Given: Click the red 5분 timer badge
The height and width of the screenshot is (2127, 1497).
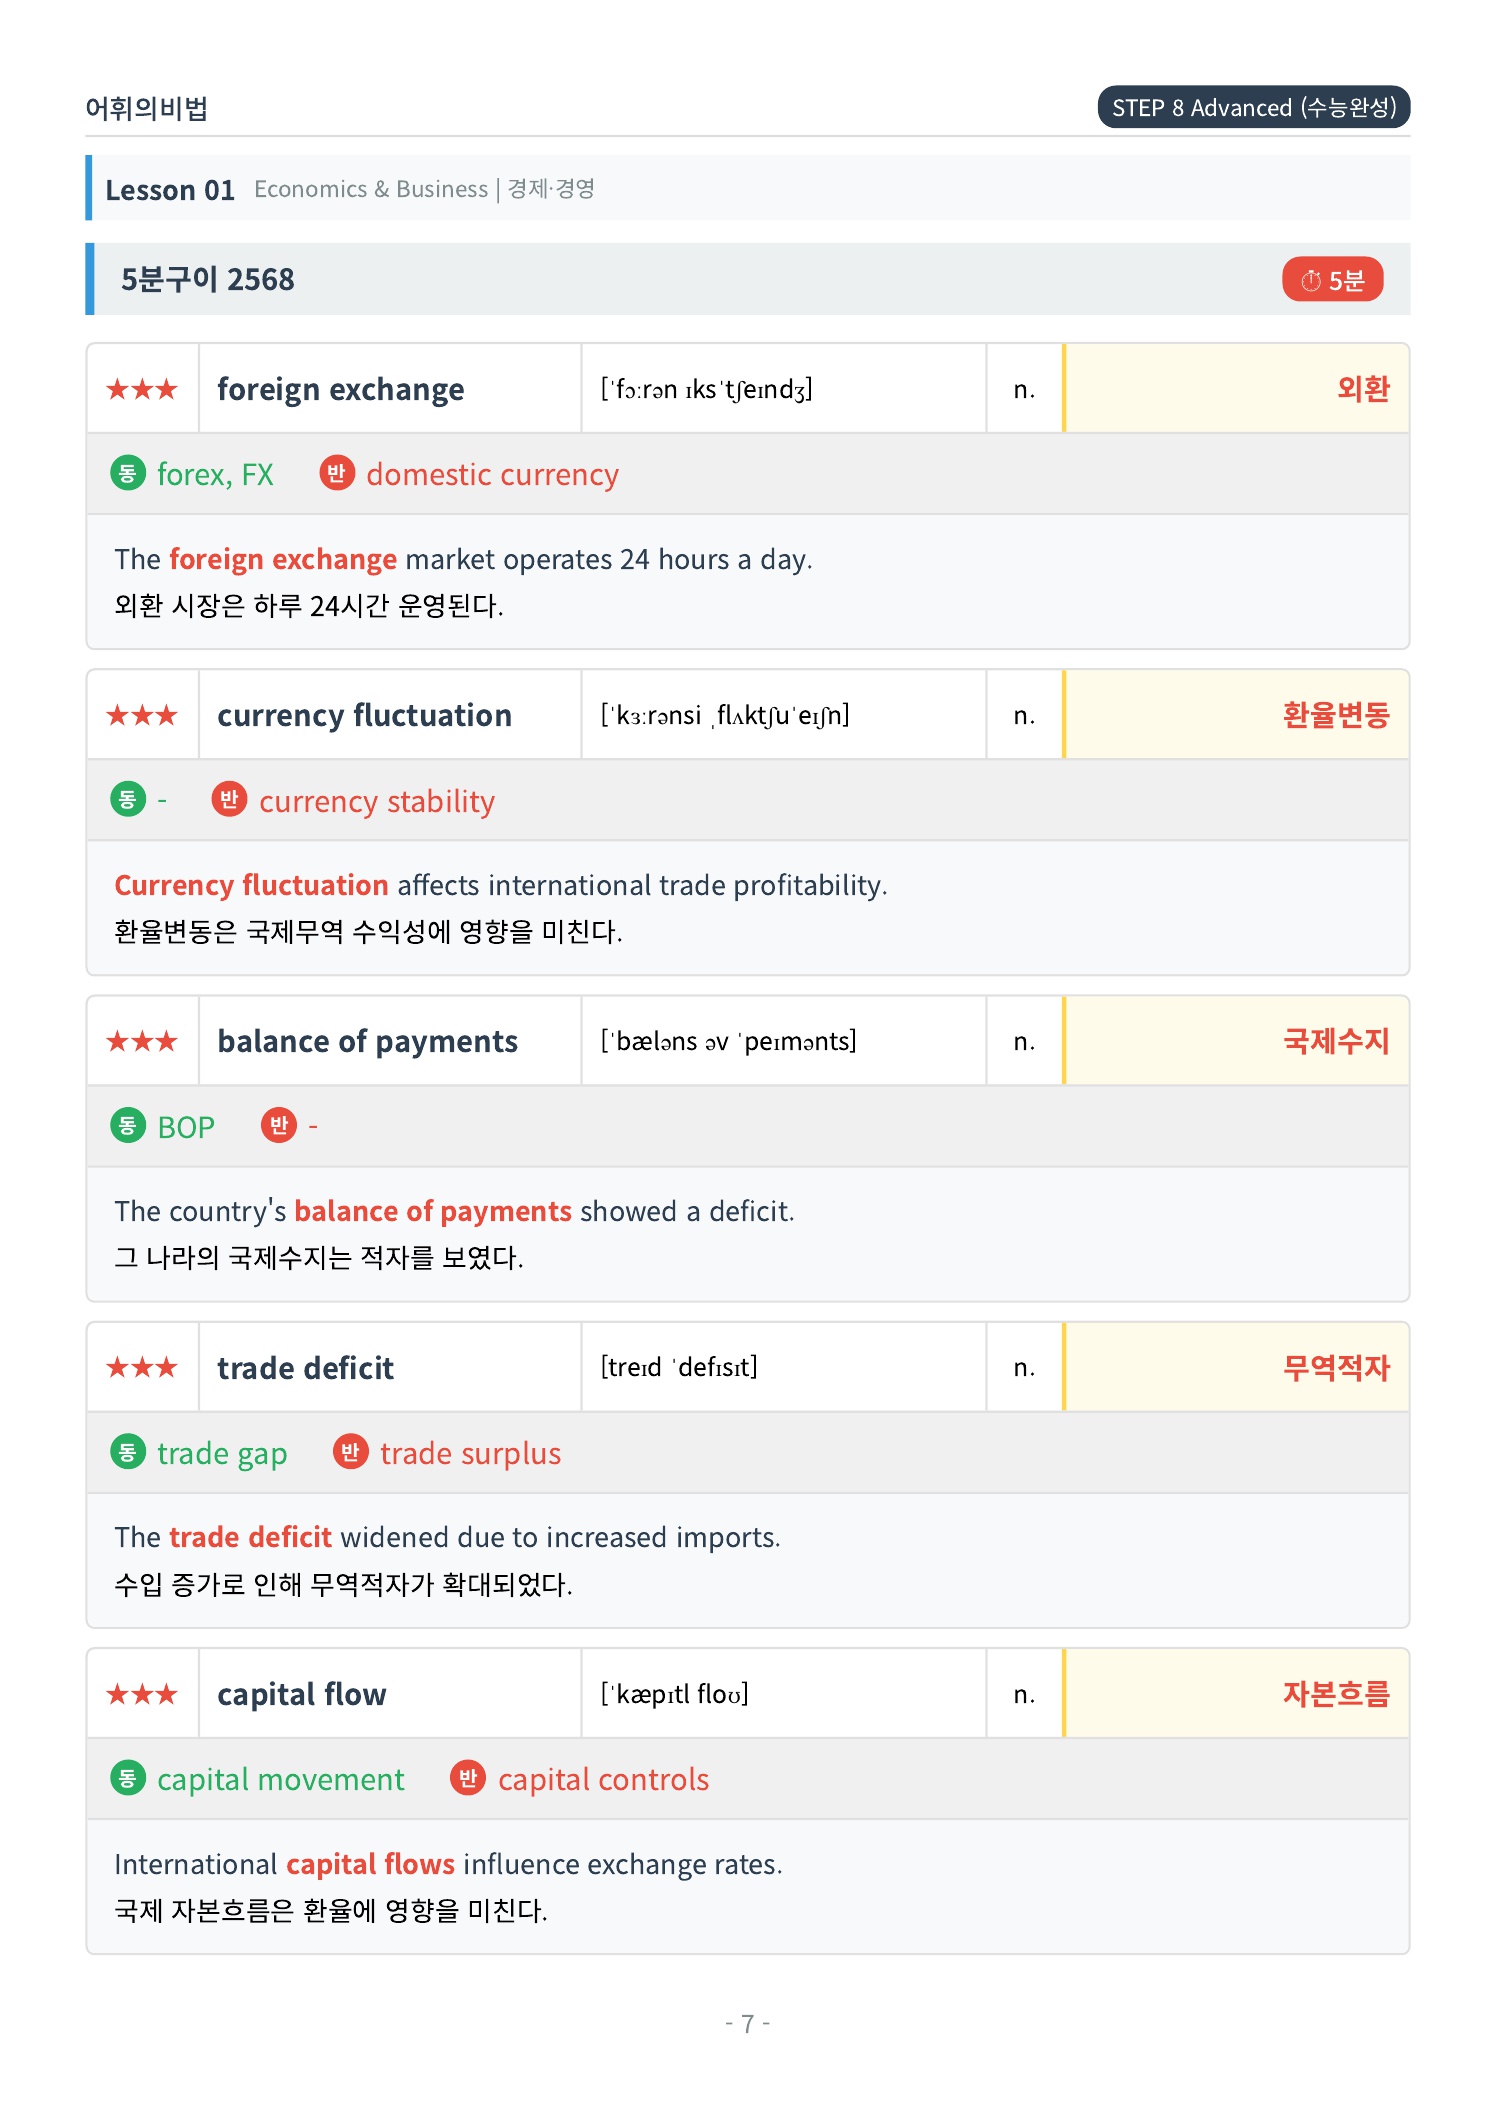Looking at the screenshot, I should click(1332, 280).
